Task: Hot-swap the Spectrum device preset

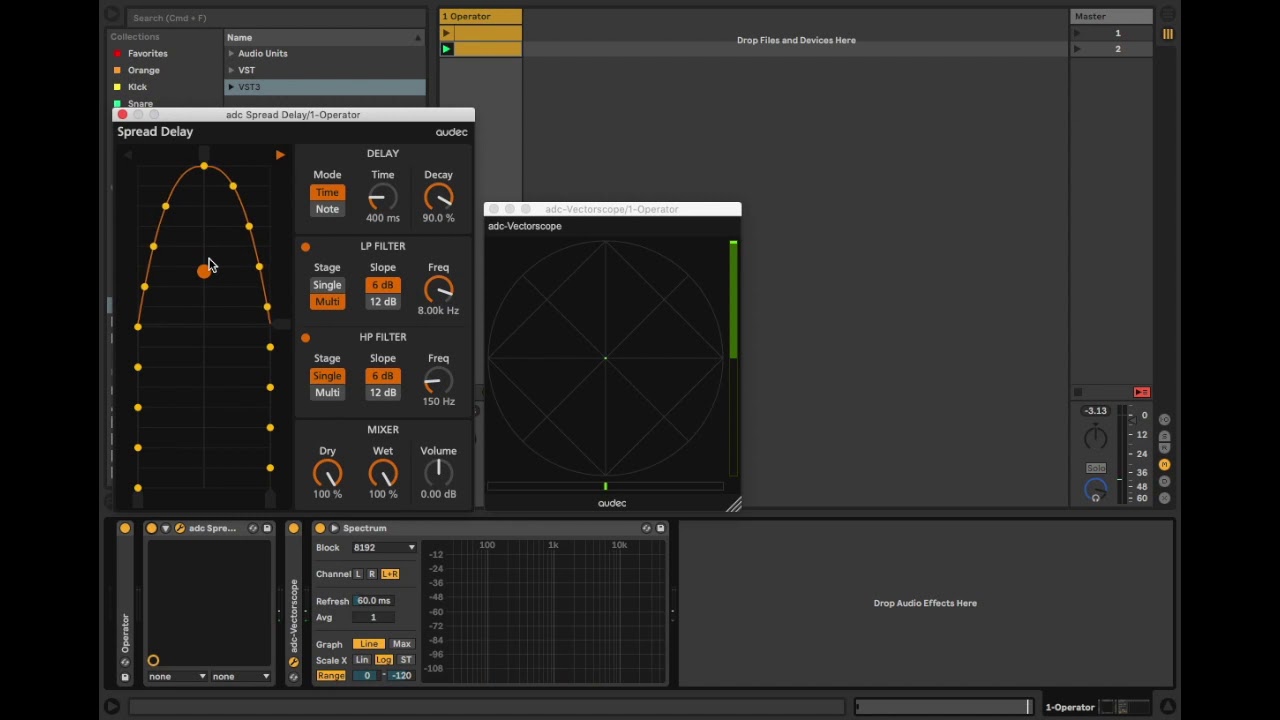Action: [x=646, y=528]
